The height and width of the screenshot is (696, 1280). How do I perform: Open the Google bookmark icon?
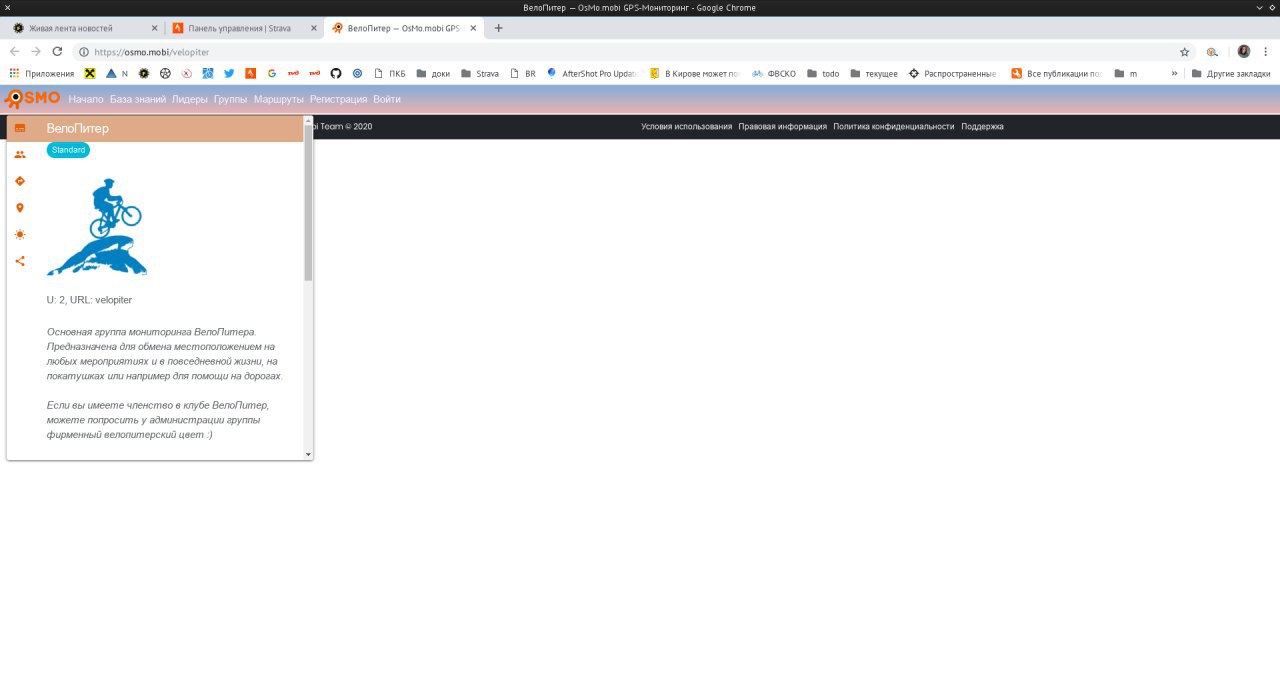[x=272, y=73]
